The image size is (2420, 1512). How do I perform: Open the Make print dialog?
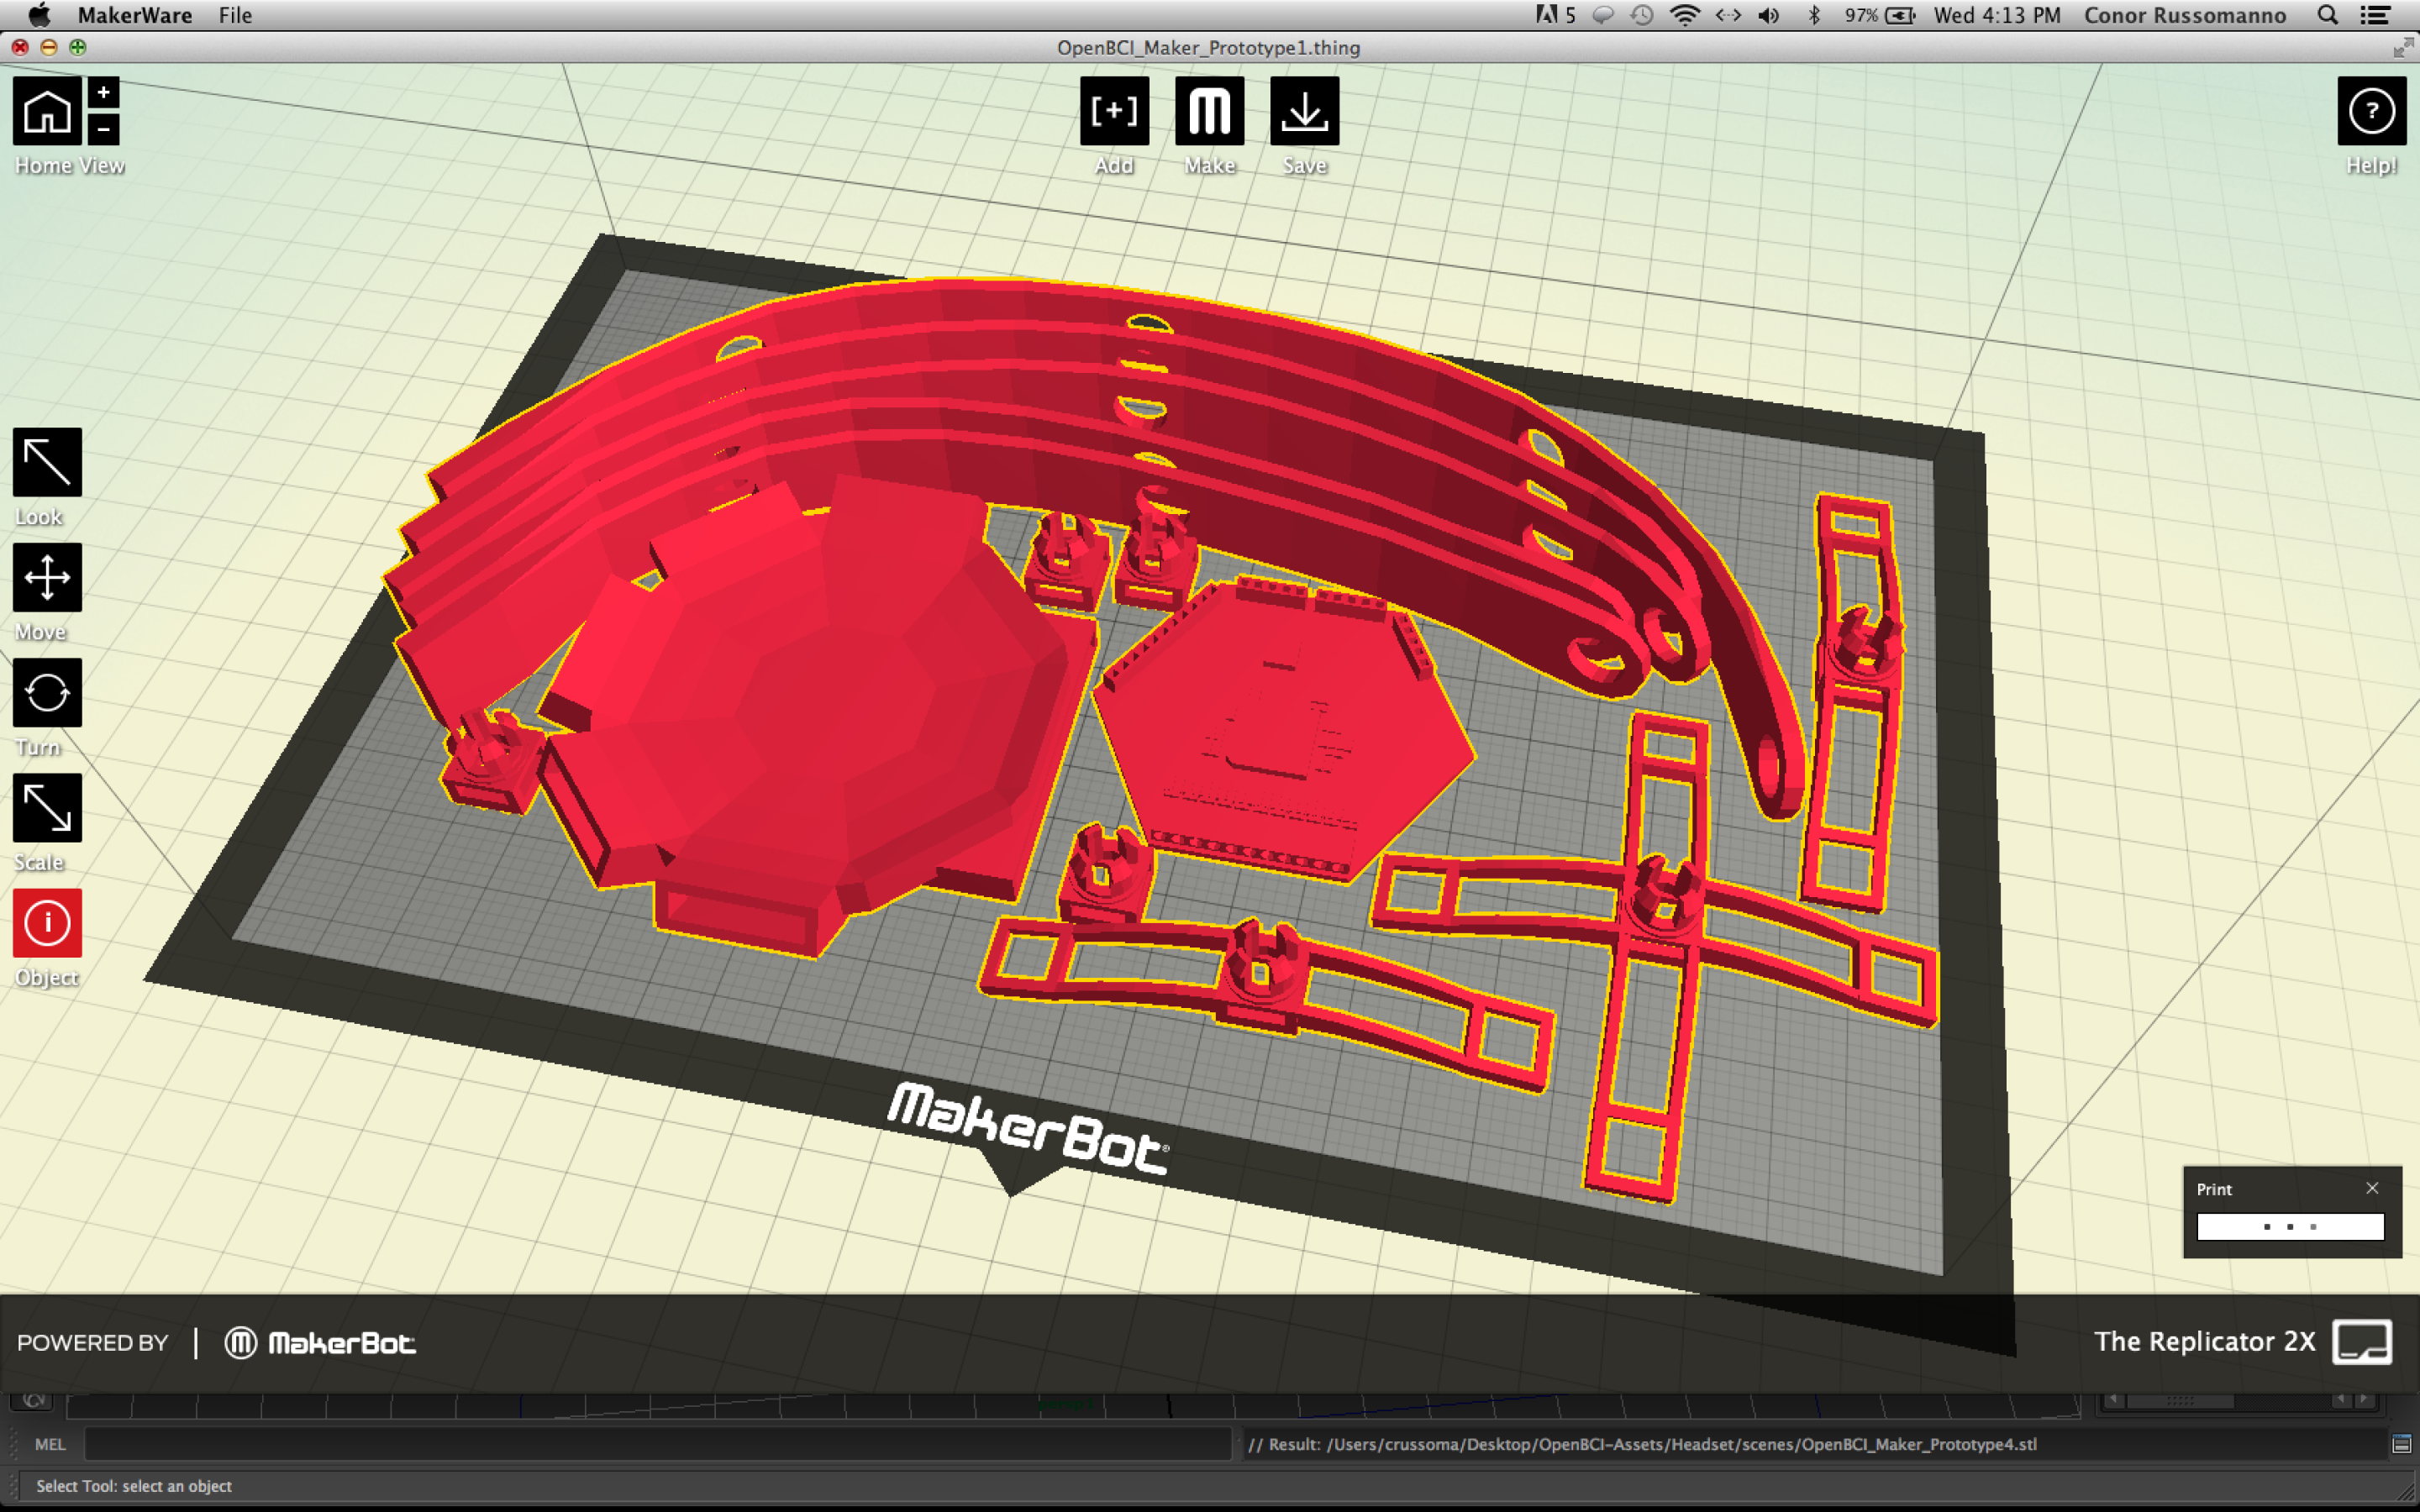1209,111
